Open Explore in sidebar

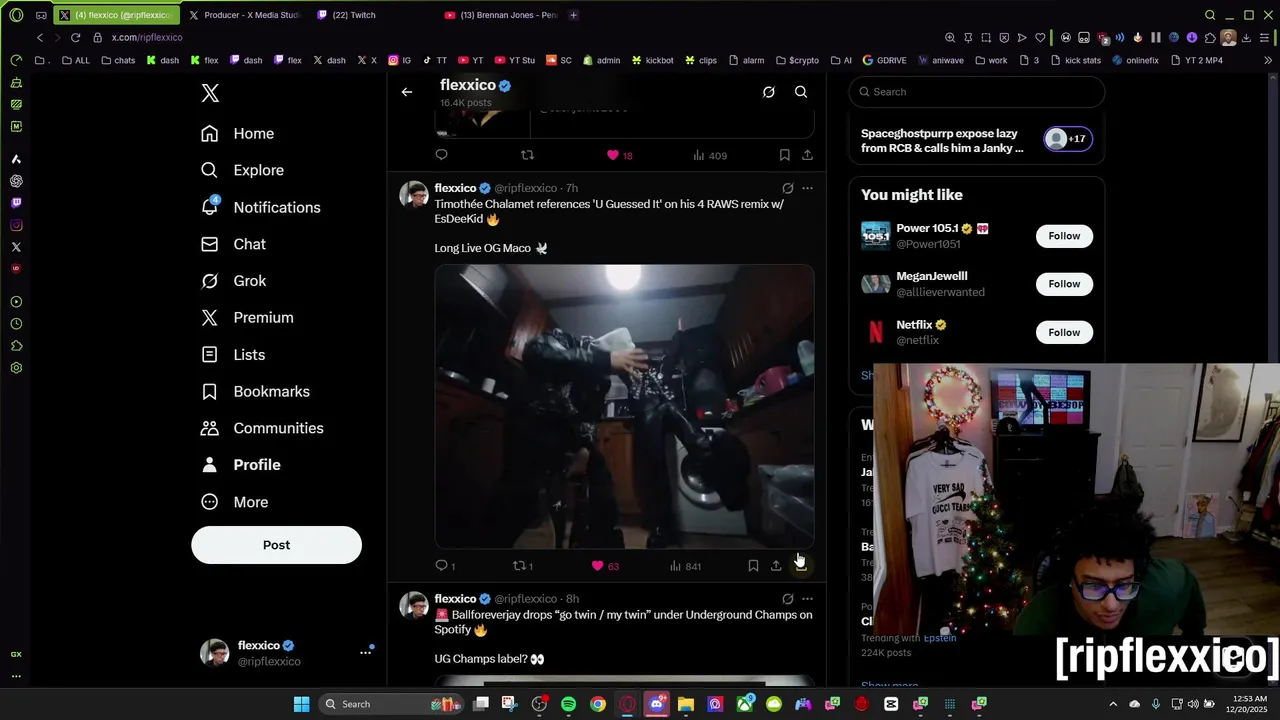[x=242, y=171]
